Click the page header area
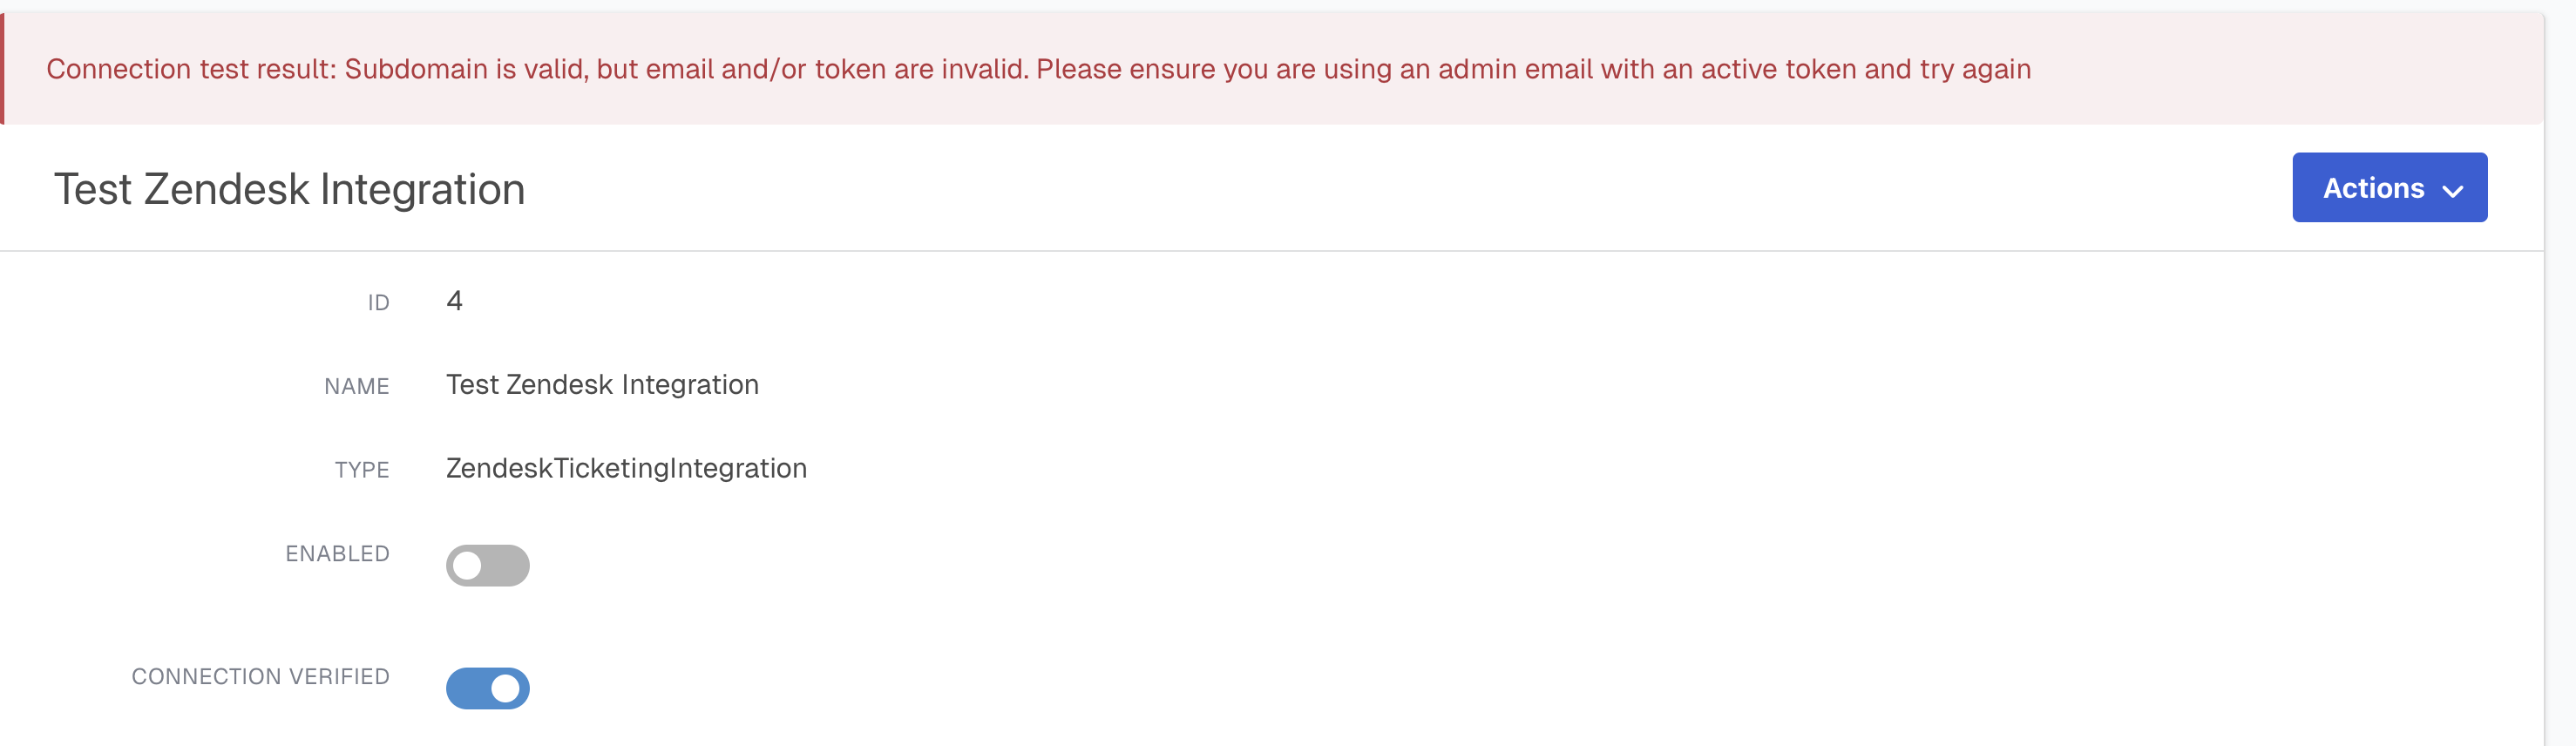Image resolution: width=2576 pixels, height=746 pixels. pos(1200,188)
